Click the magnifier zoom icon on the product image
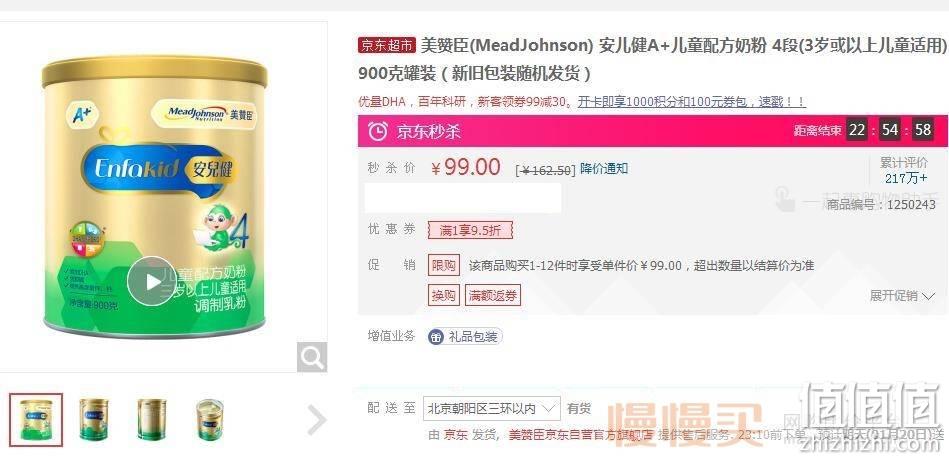This screenshot has height=461, width=949. [x=312, y=358]
